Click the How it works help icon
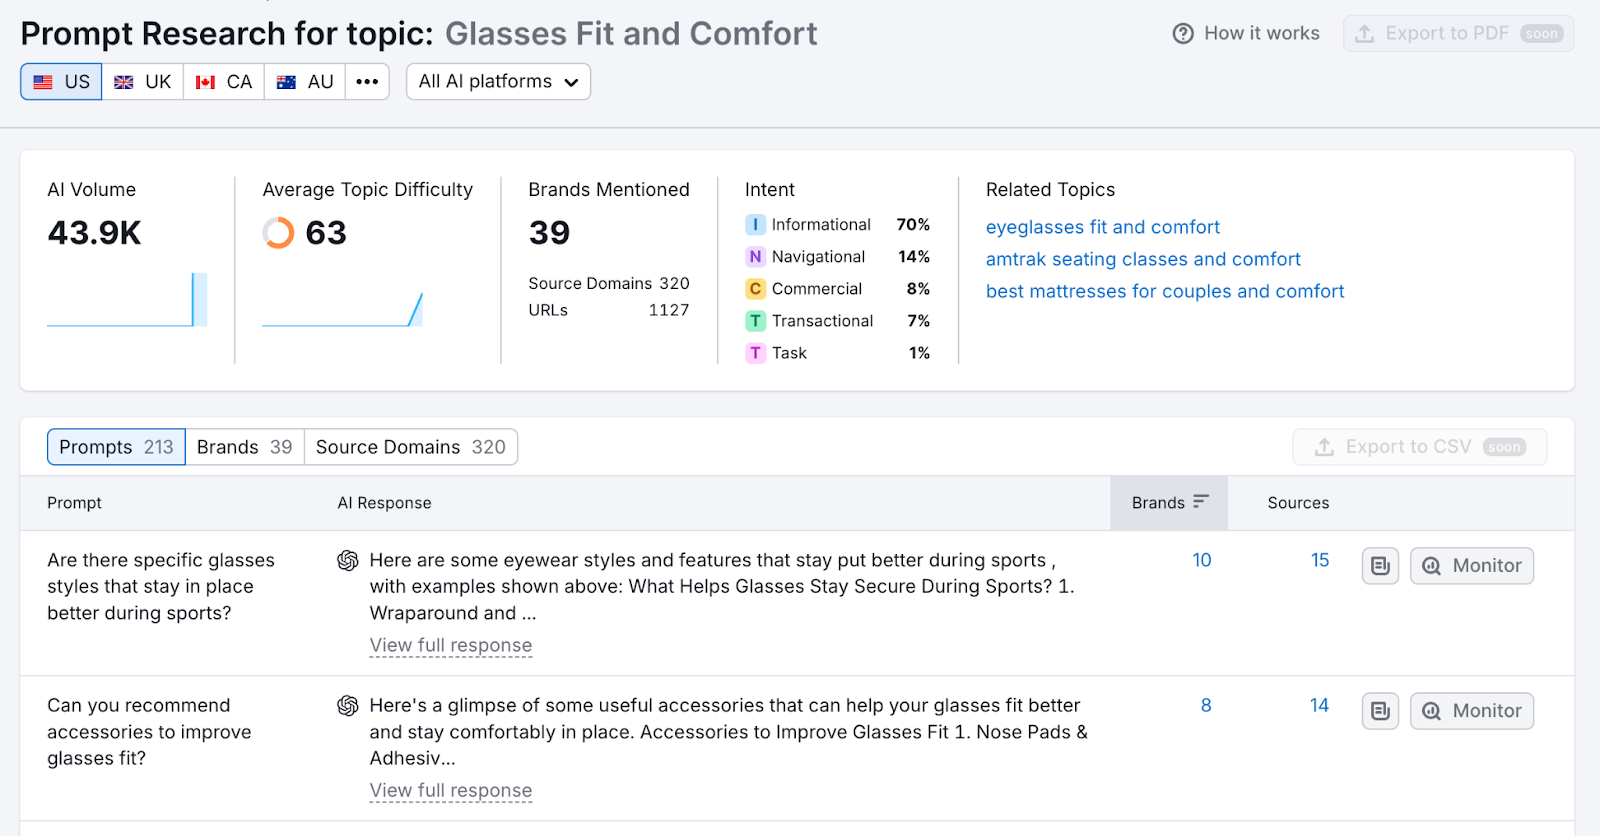Viewport: 1600px width, 836px height. [x=1183, y=34]
